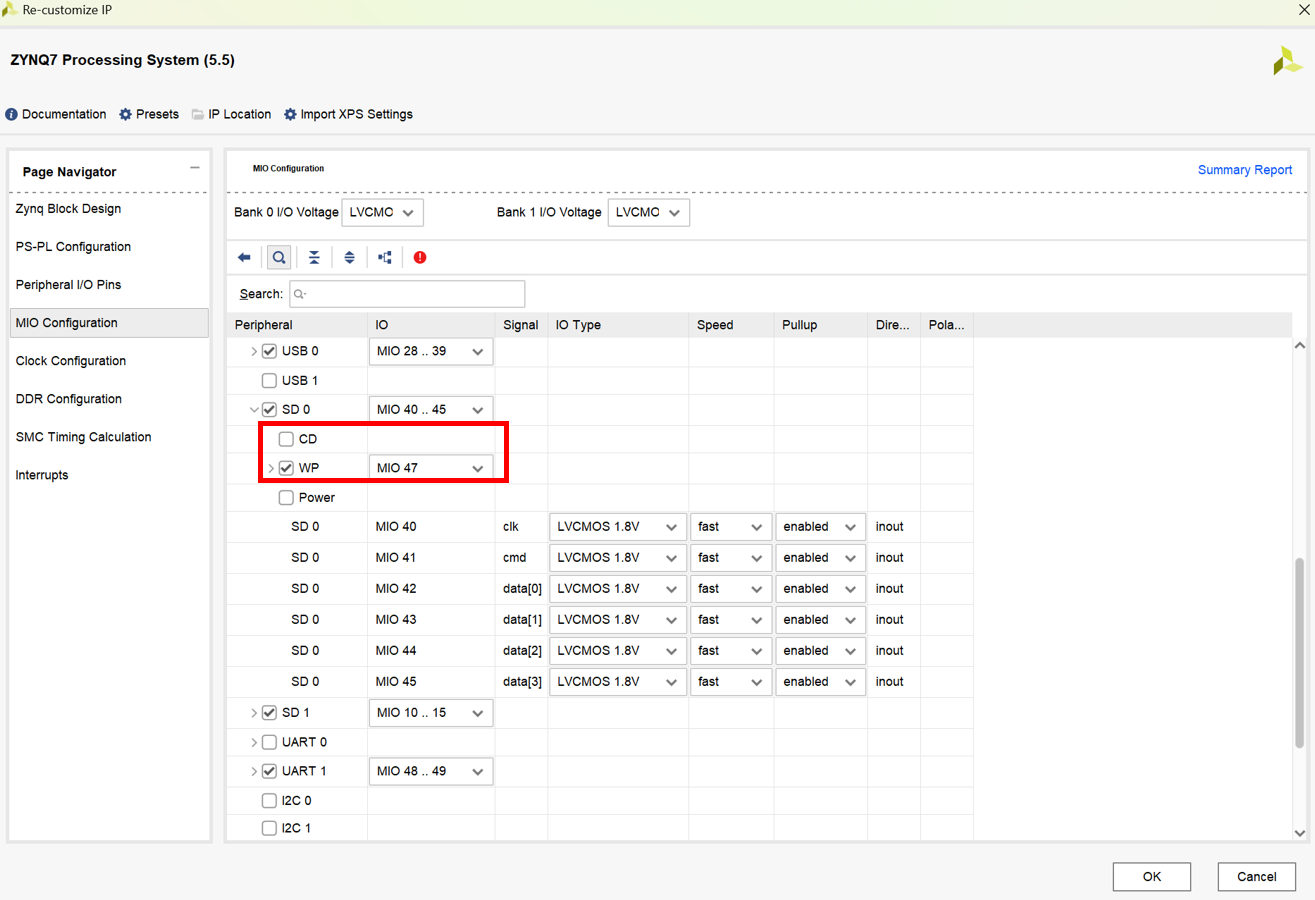Screen dimensions: 1315x900
Task: Click the Documentation info icon
Action: [12, 114]
